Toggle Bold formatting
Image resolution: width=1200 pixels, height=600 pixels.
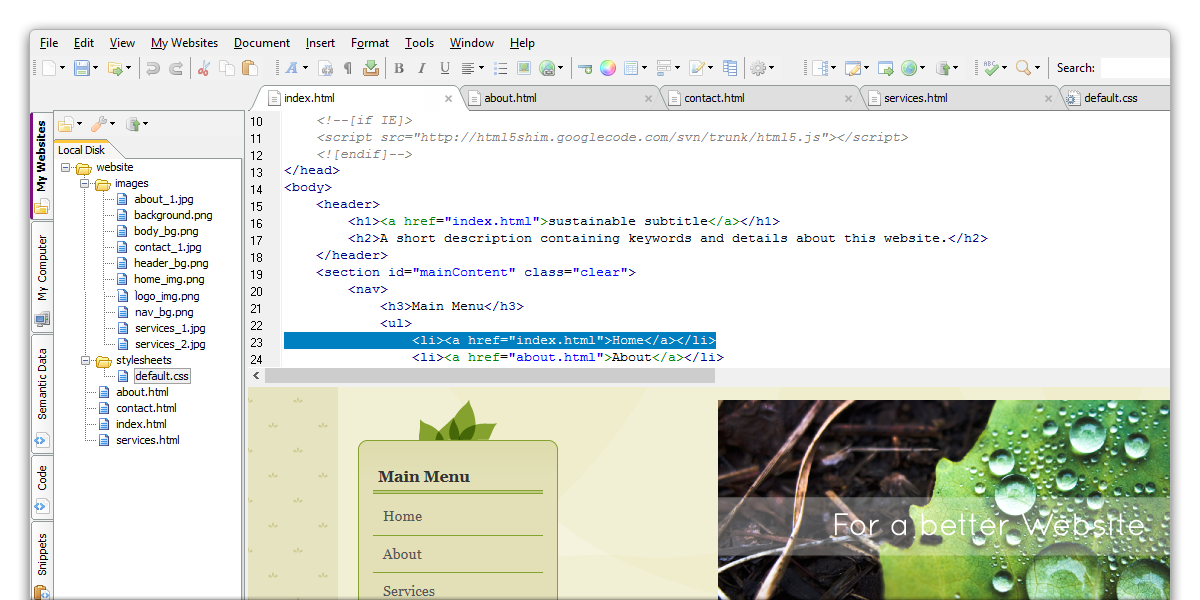[399, 68]
